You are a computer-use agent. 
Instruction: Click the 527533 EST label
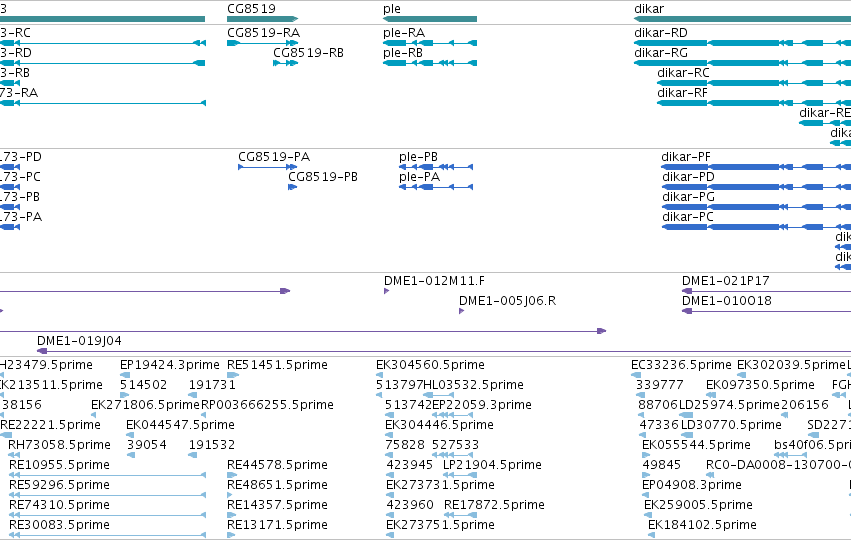455,445
